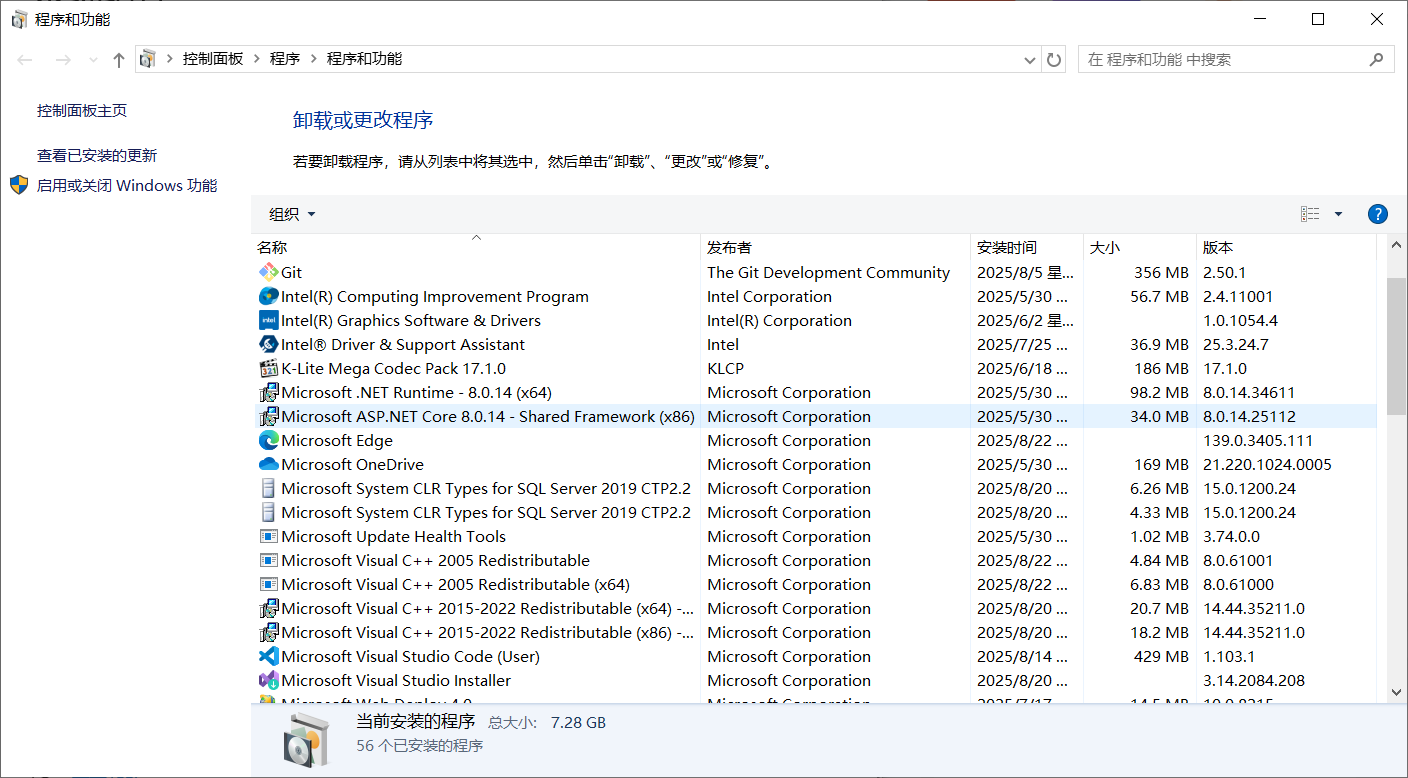
Task: Sort by 大小 column header
Action: point(1139,247)
